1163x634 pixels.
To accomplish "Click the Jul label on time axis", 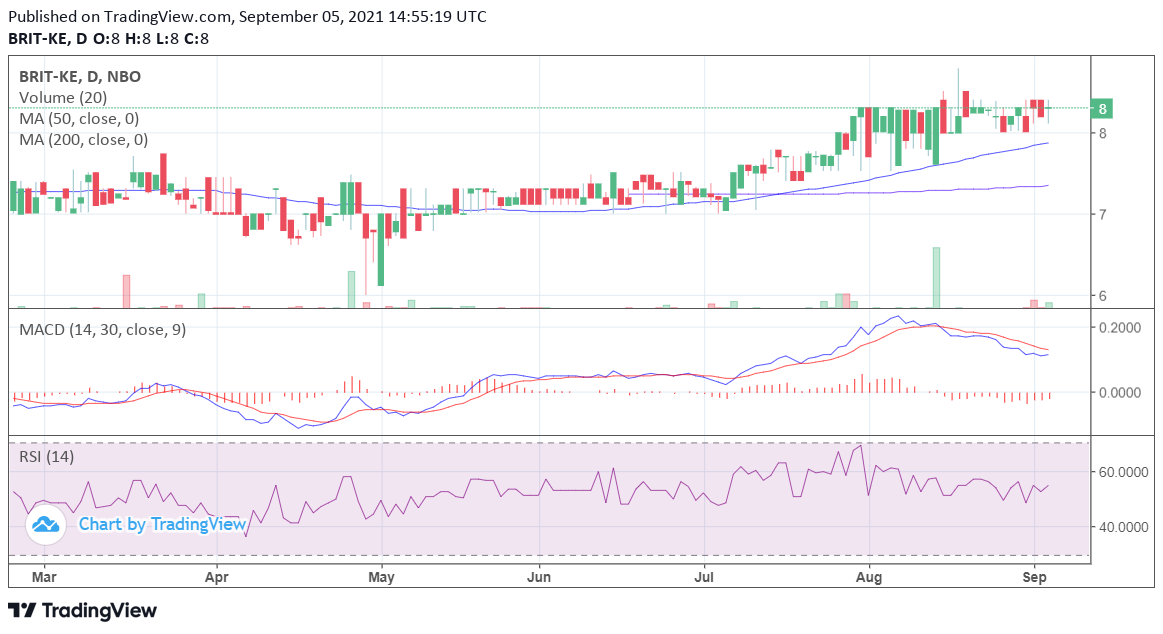I will 704,577.
